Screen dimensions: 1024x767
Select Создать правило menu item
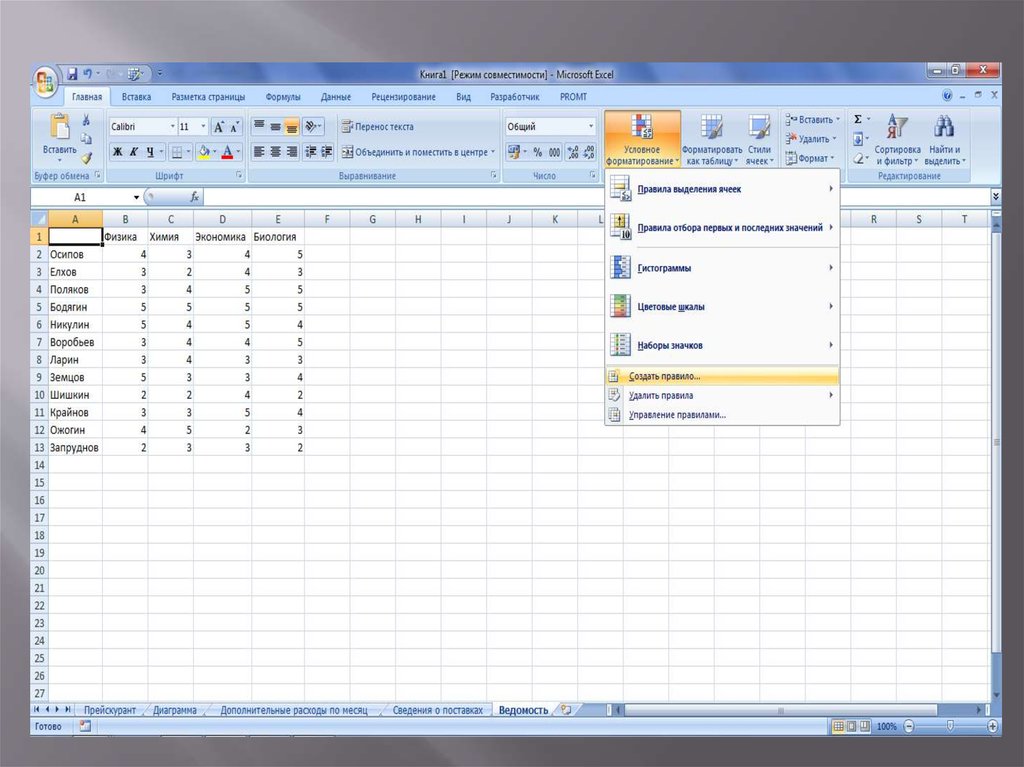point(665,377)
